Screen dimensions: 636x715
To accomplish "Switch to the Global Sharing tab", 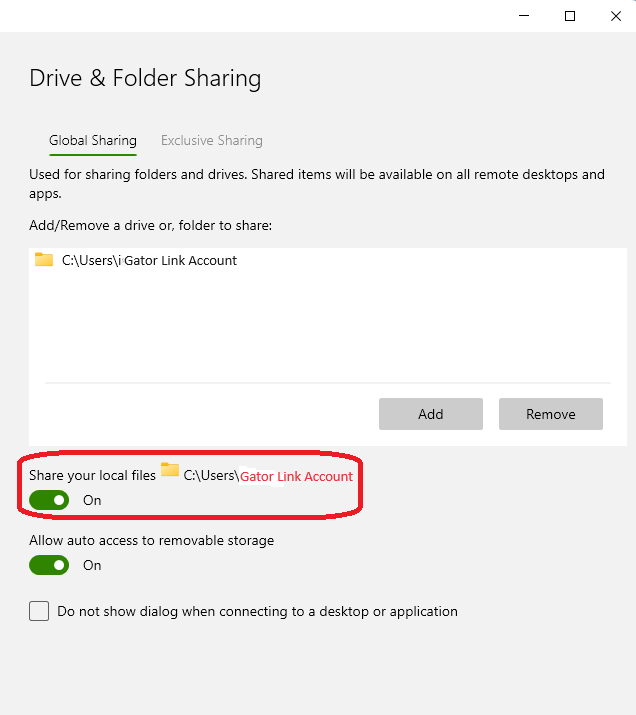I will point(92,141).
